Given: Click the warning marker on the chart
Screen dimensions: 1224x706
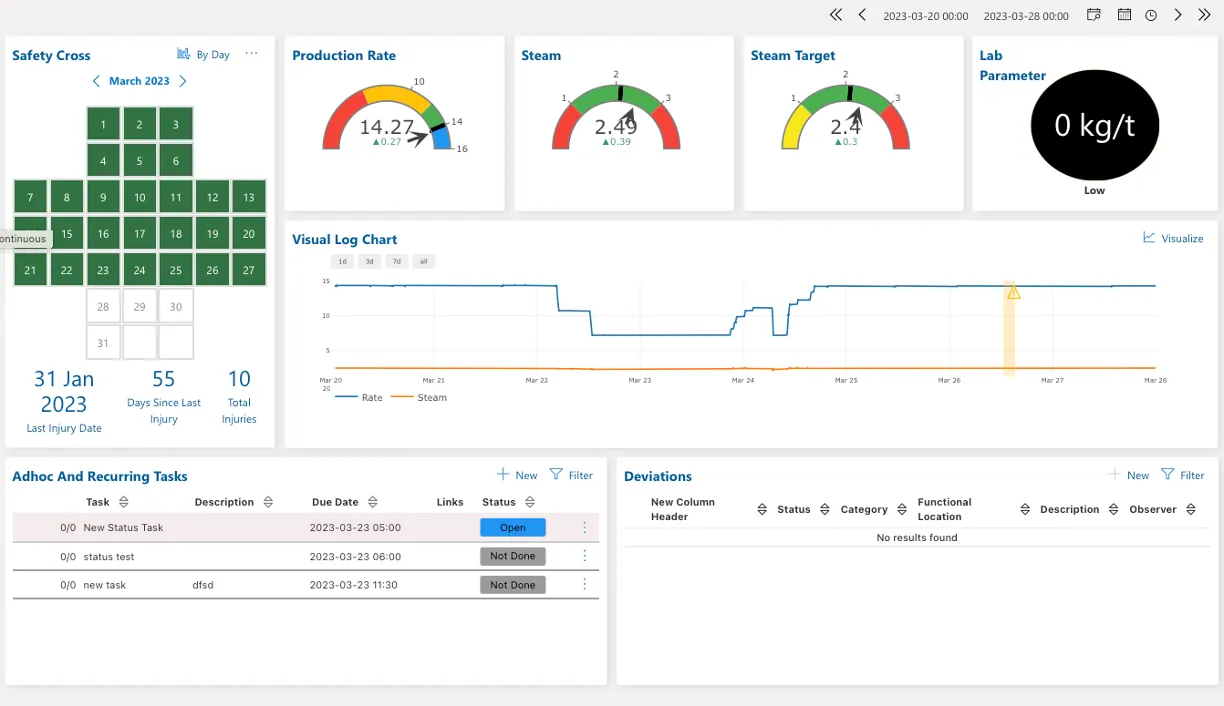Looking at the screenshot, I should click(1013, 292).
